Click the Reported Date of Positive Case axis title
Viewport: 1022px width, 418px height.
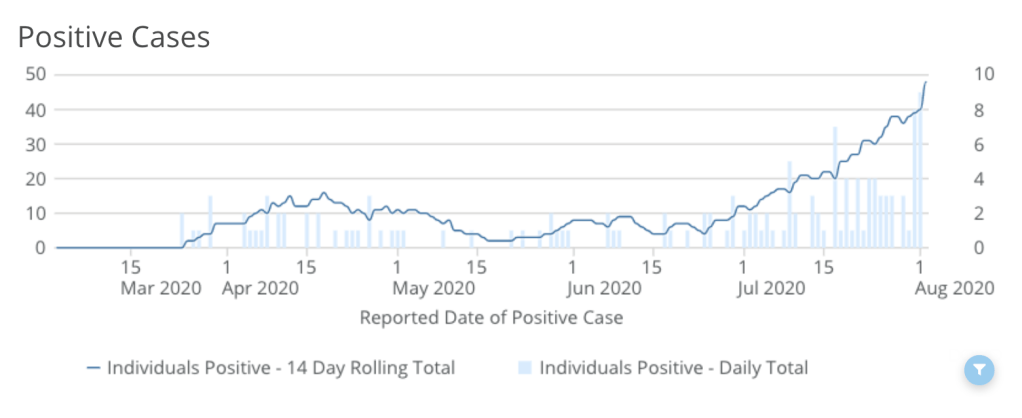tap(491, 318)
